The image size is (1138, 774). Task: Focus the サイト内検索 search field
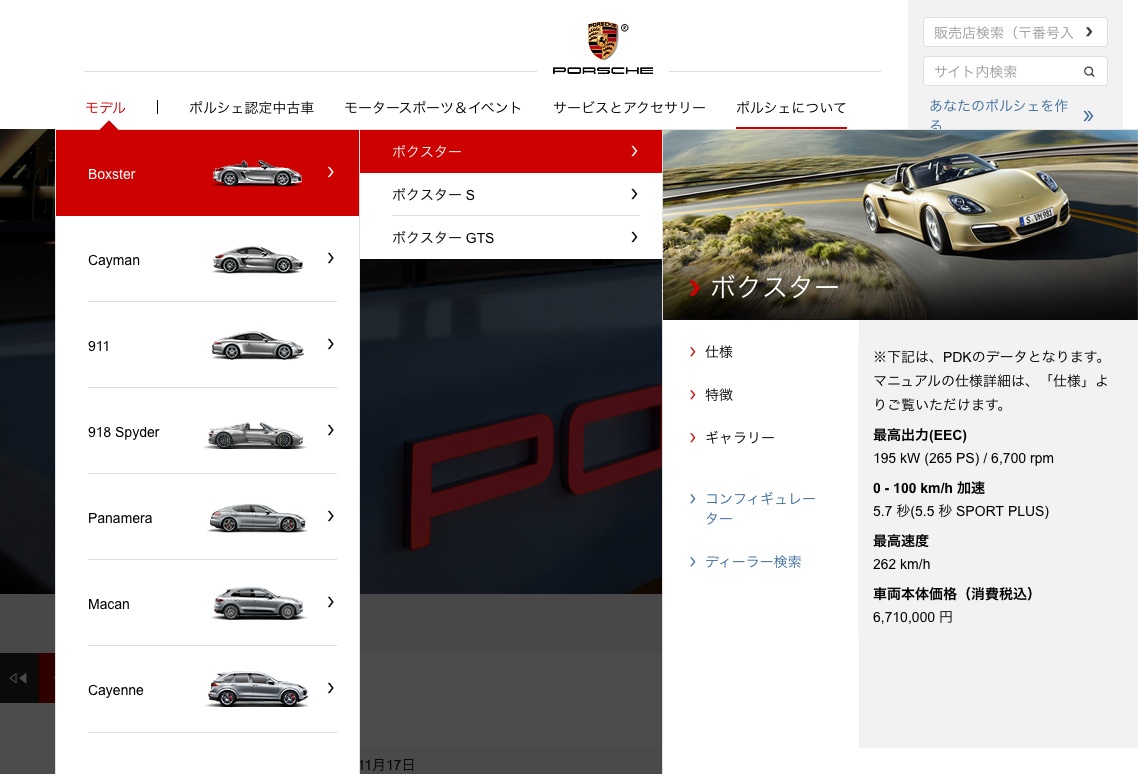(x=1015, y=71)
